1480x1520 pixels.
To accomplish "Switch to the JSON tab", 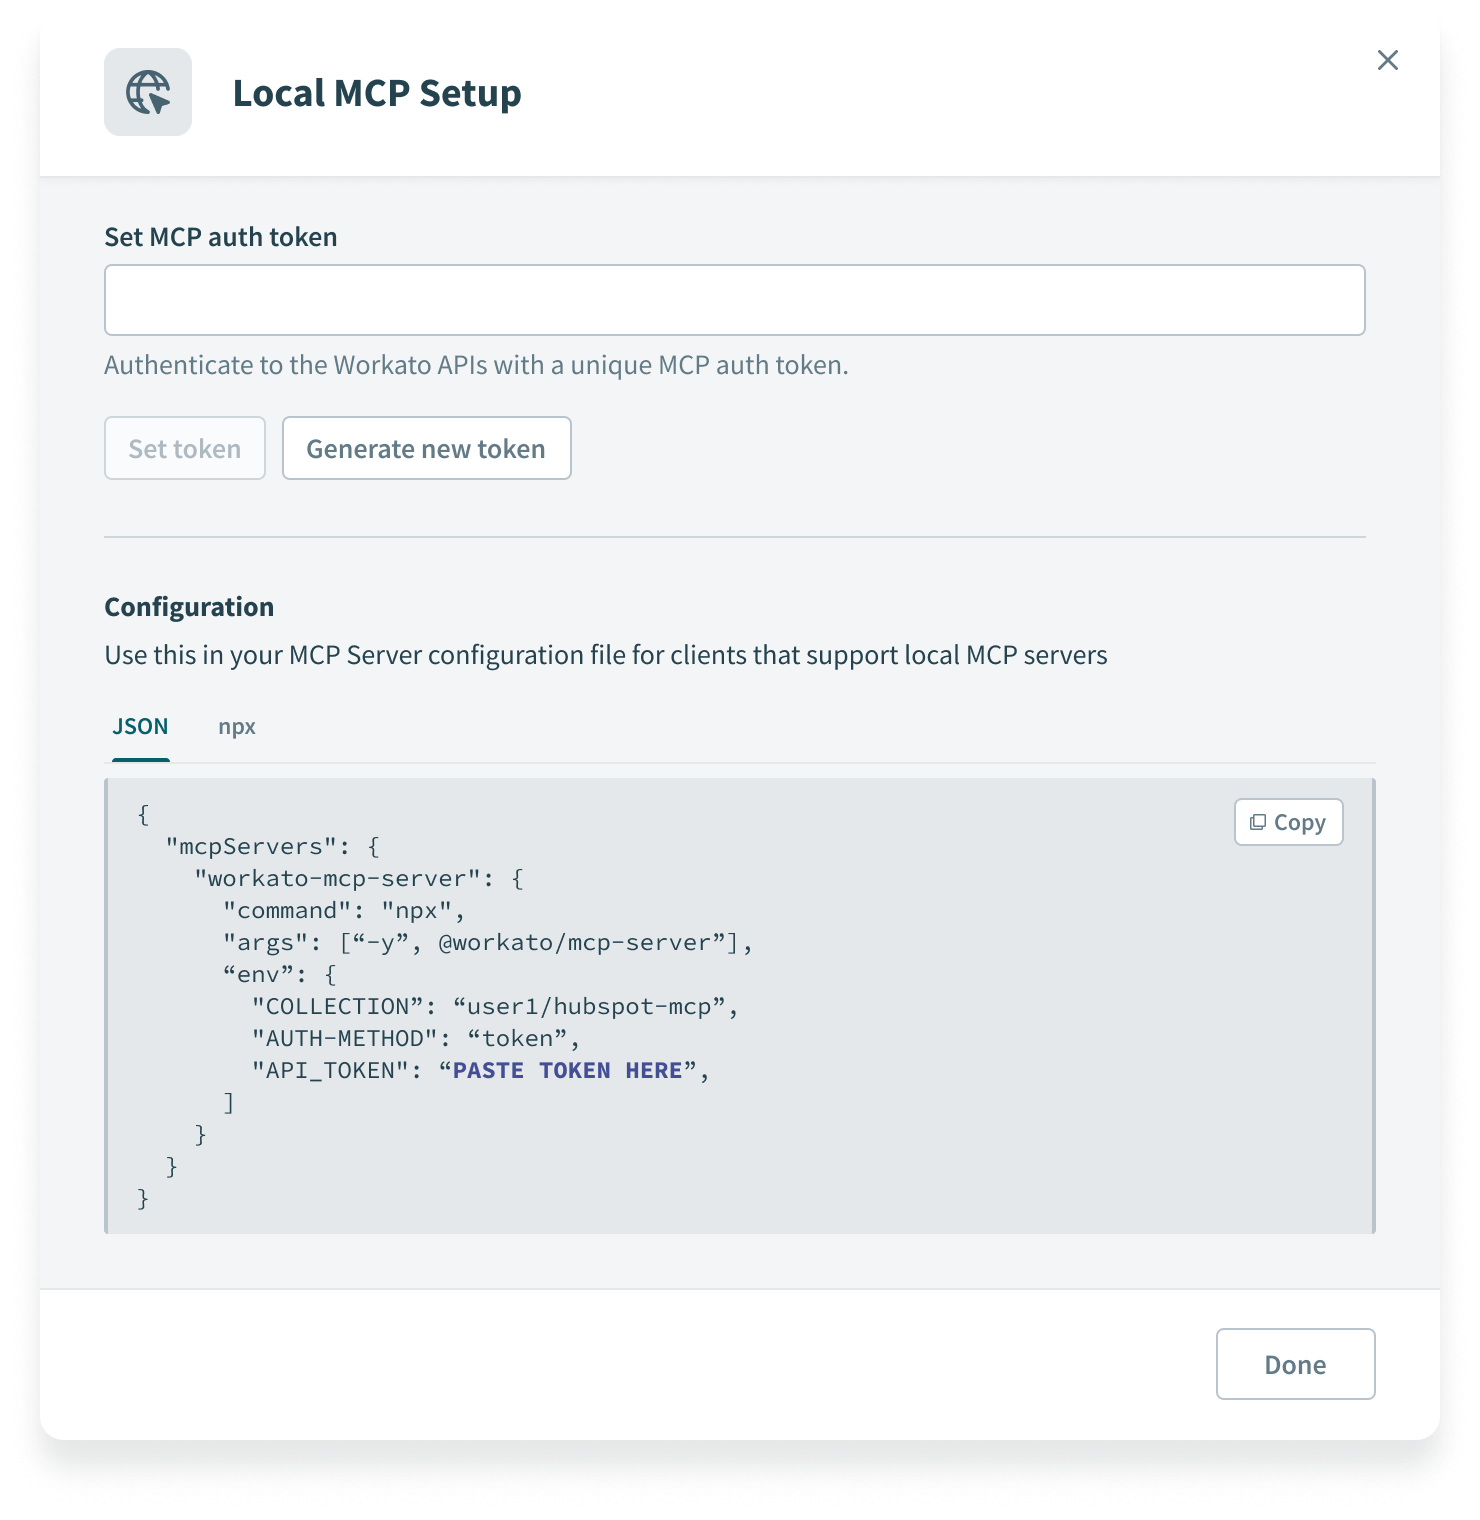I will click(x=140, y=726).
